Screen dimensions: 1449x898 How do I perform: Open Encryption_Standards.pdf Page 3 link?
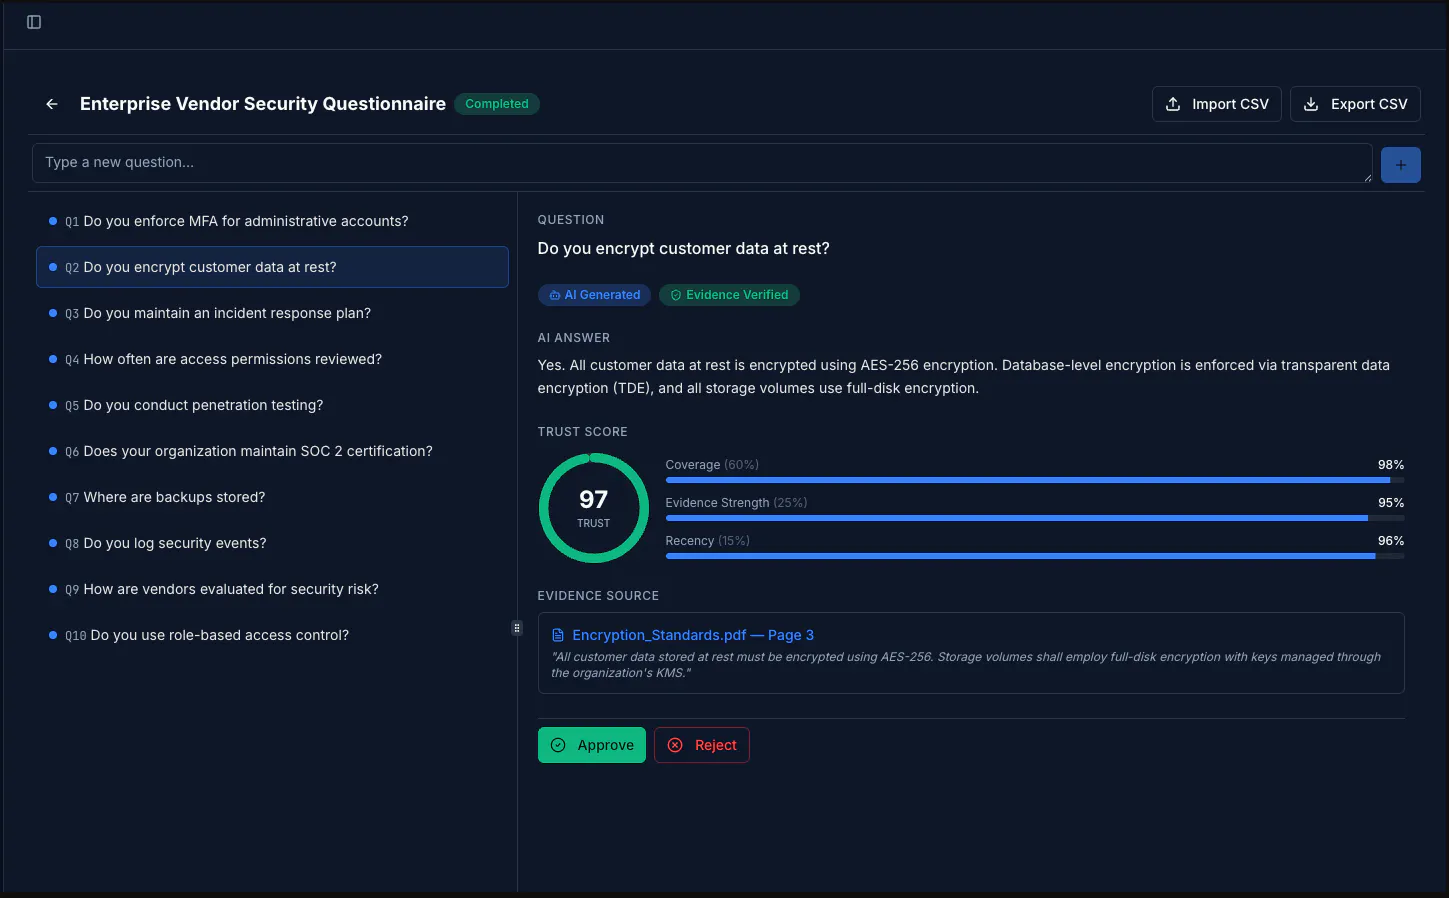point(693,635)
